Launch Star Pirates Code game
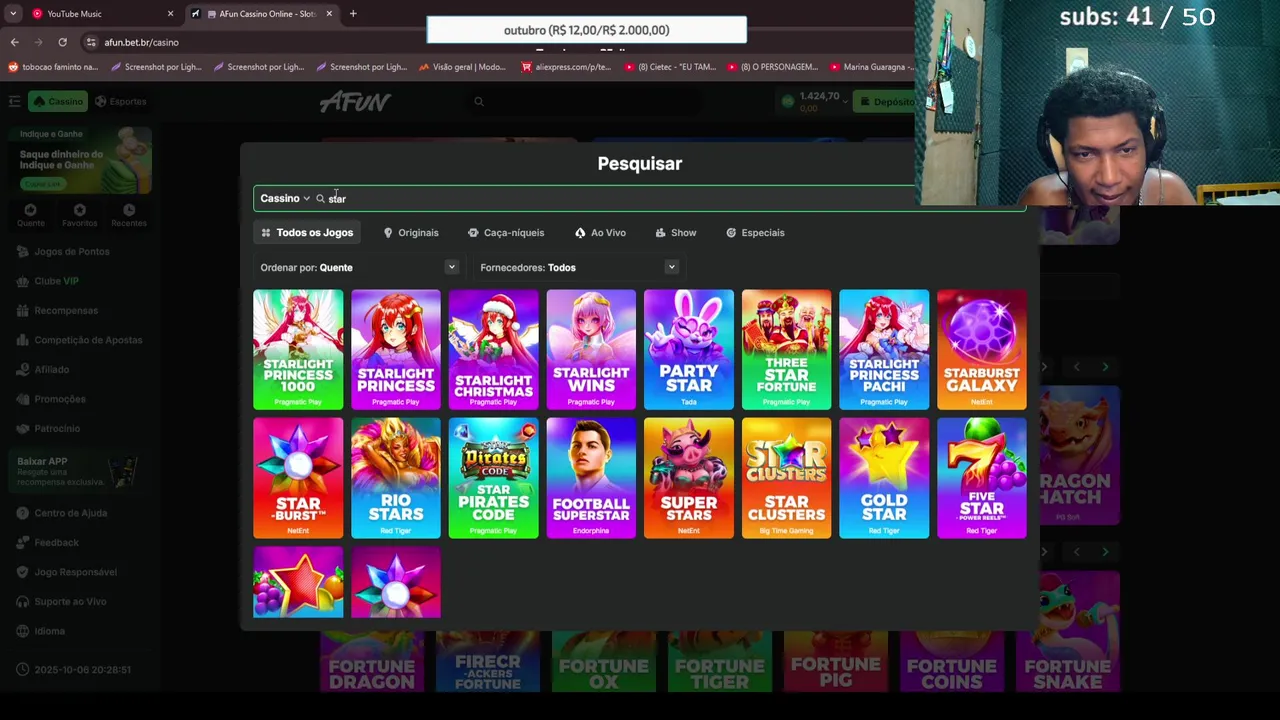1280x720 pixels. (x=493, y=478)
